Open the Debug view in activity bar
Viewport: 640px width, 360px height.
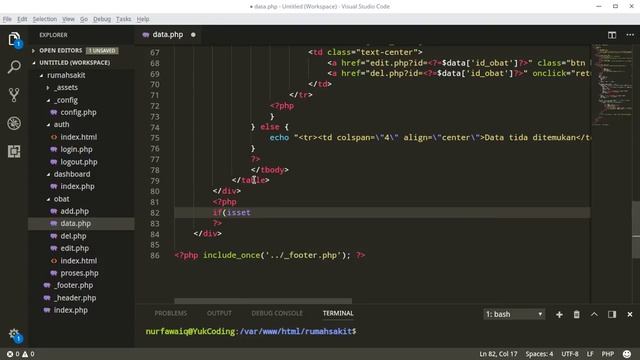pyautogui.click(x=14, y=123)
